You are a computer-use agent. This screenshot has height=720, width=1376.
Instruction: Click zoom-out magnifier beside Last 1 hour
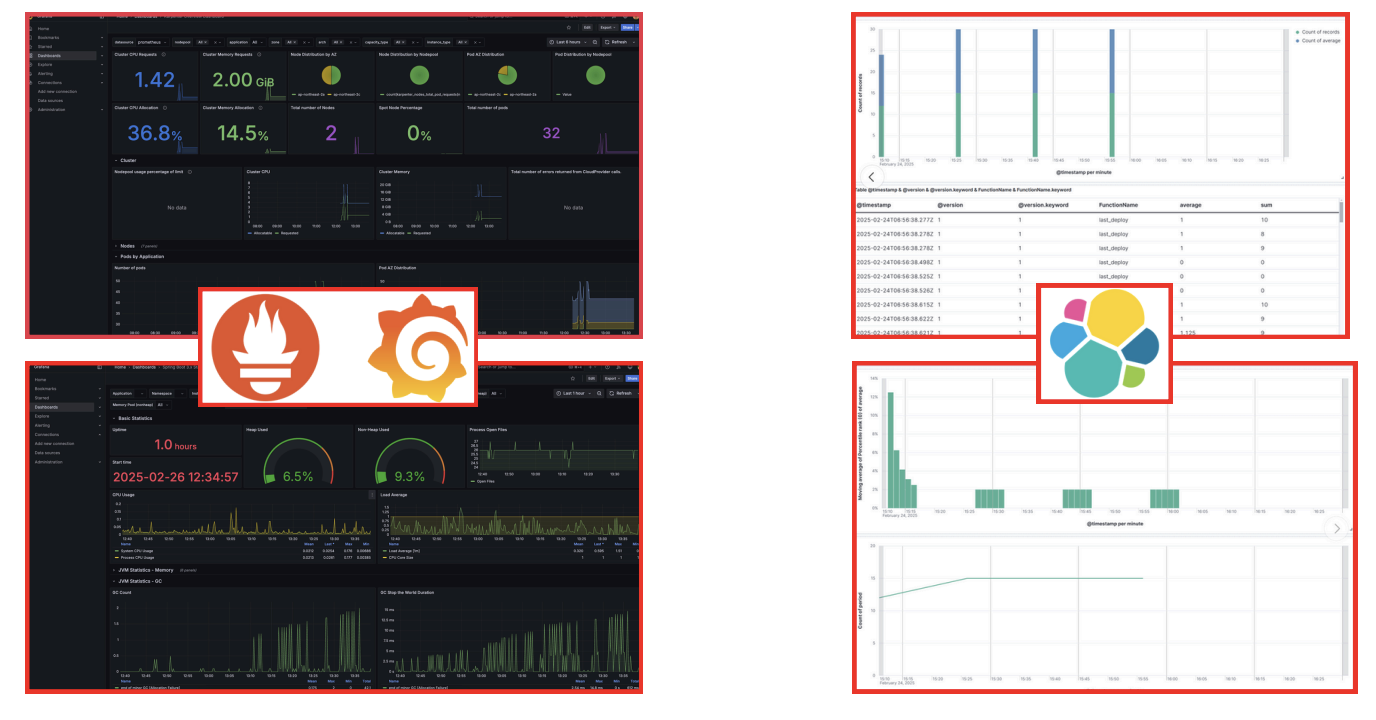point(599,393)
